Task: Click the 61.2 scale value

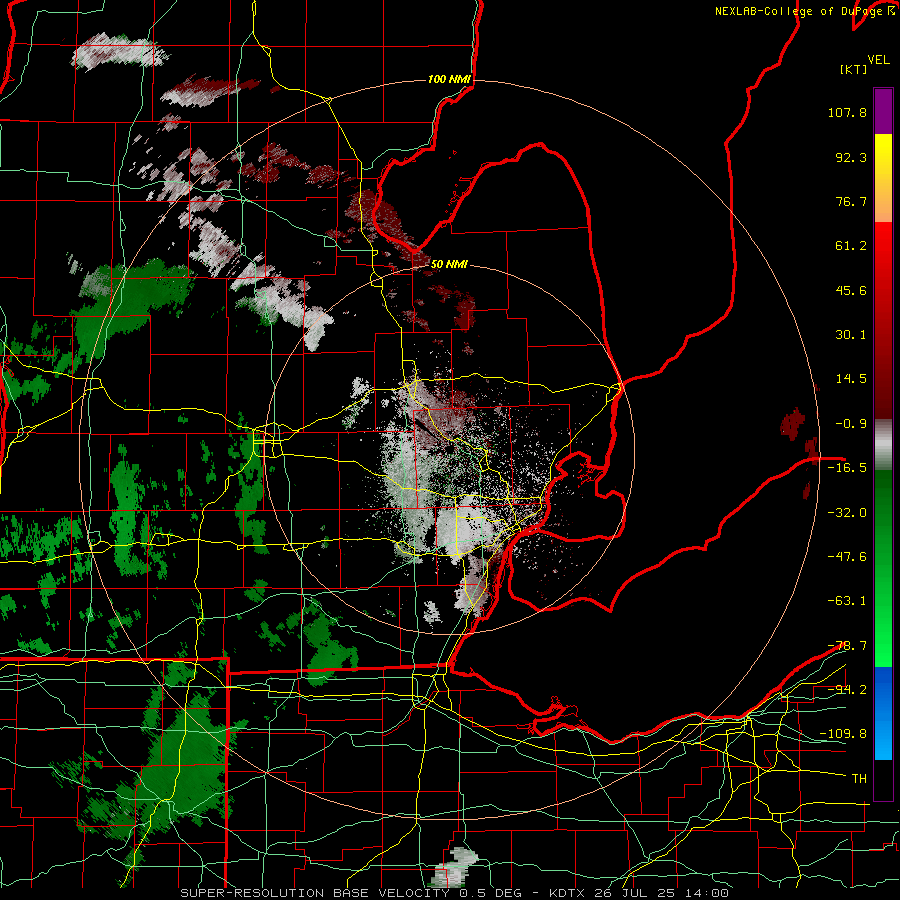Action: click(851, 246)
